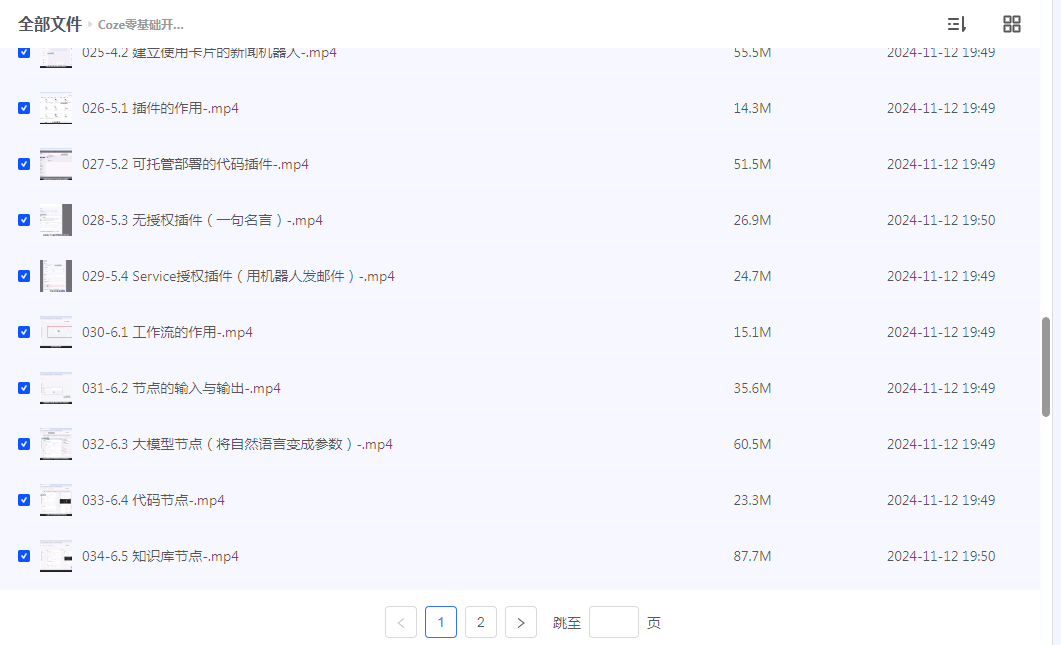The width and height of the screenshot is (1061, 645).
Task: Open 029-5.4 Service授权插件 video file
Action: point(238,276)
